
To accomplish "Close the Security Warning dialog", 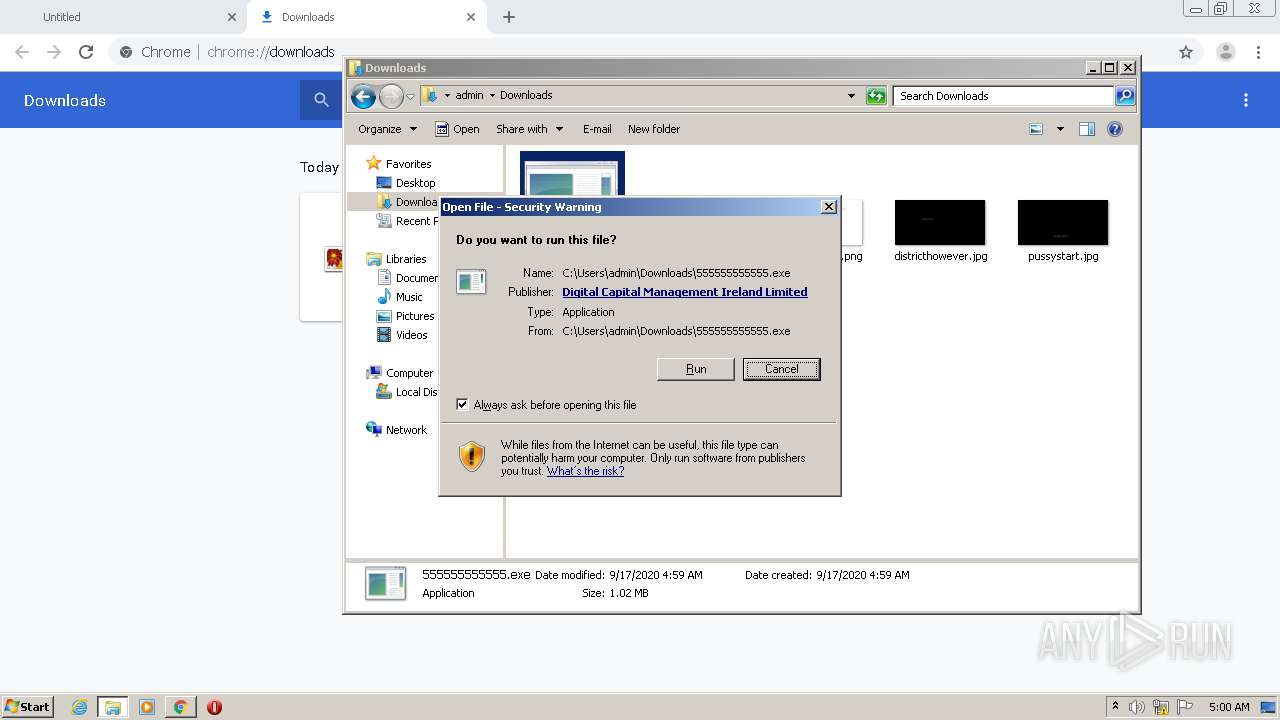I will [x=828, y=207].
